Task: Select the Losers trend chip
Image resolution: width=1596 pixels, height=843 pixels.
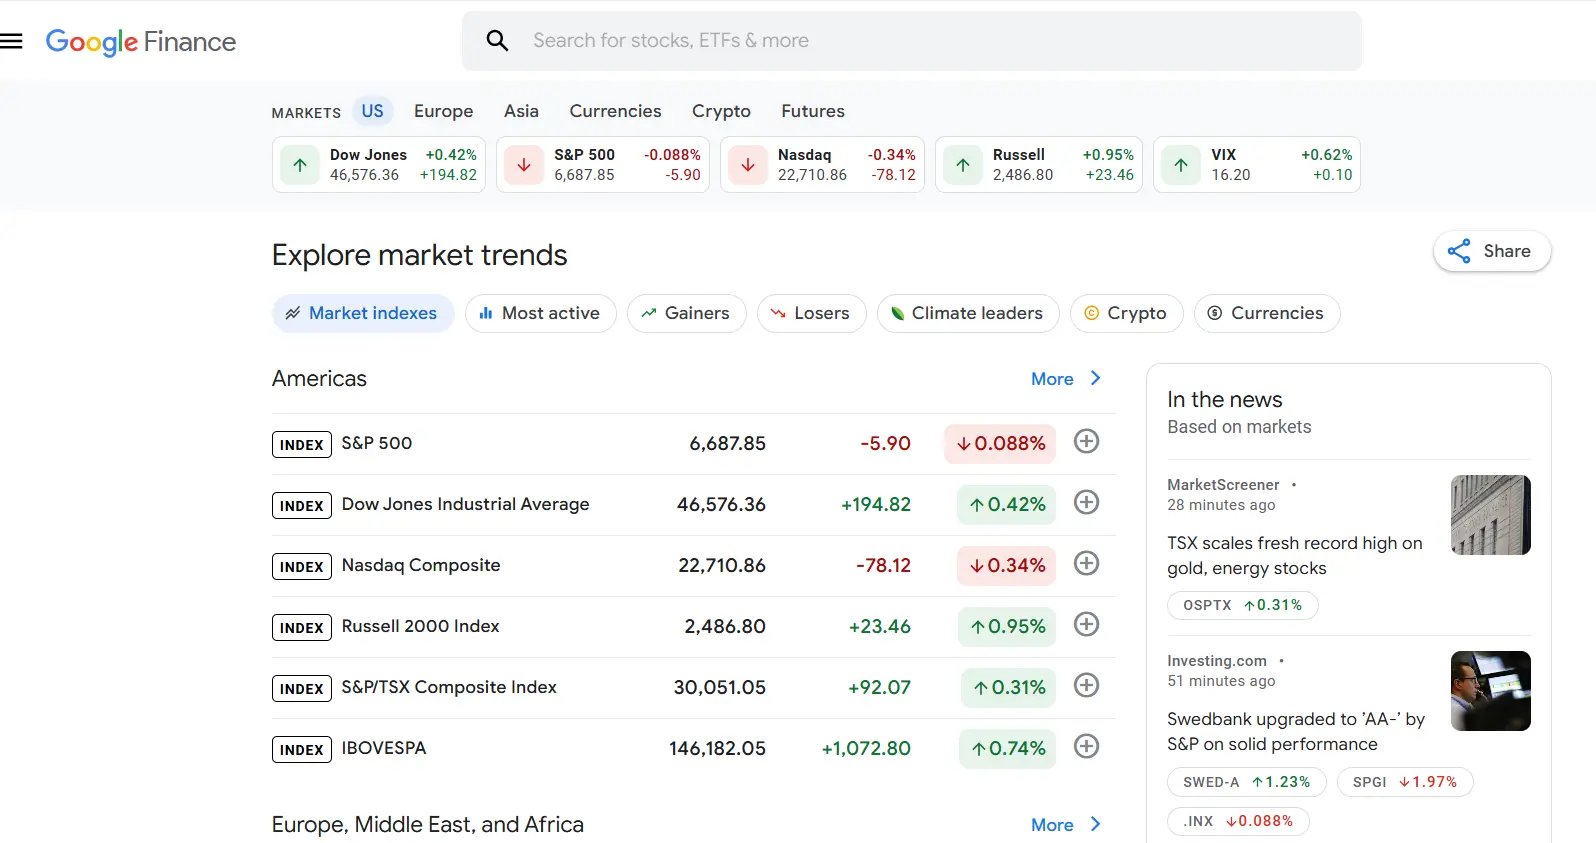Action: point(811,313)
